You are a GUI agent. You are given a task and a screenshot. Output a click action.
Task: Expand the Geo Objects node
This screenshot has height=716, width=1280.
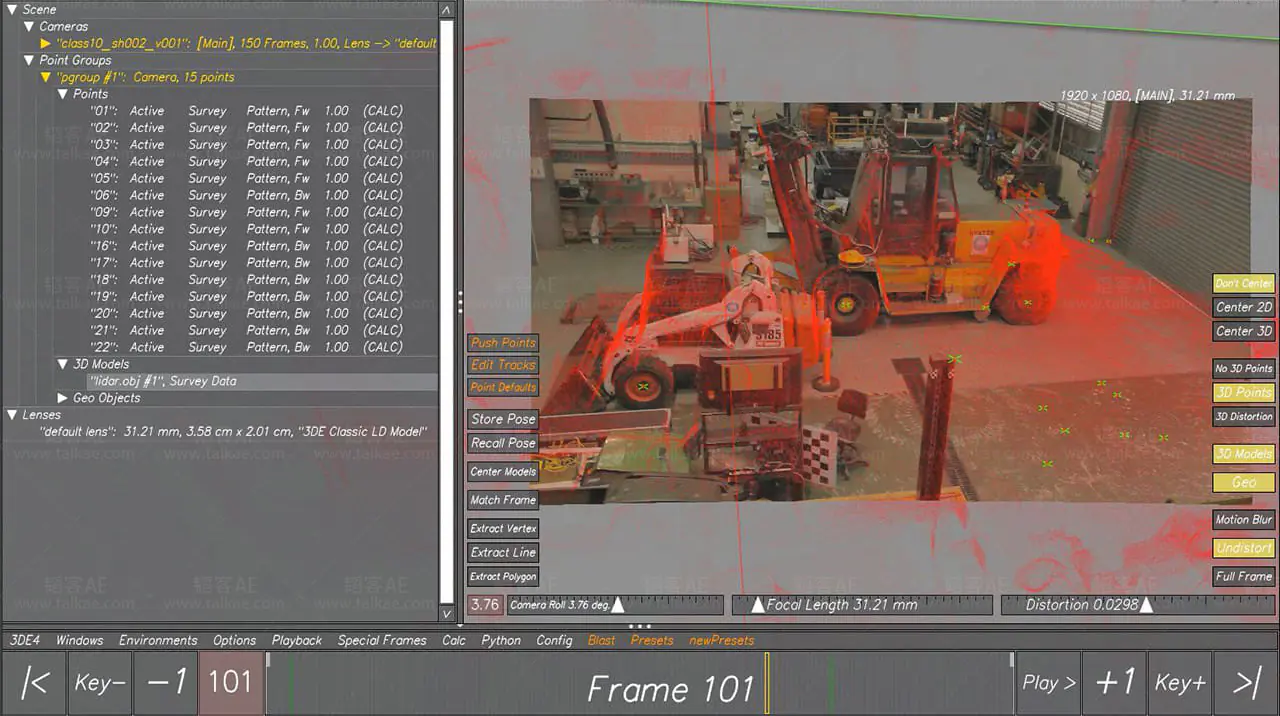click(63, 398)
